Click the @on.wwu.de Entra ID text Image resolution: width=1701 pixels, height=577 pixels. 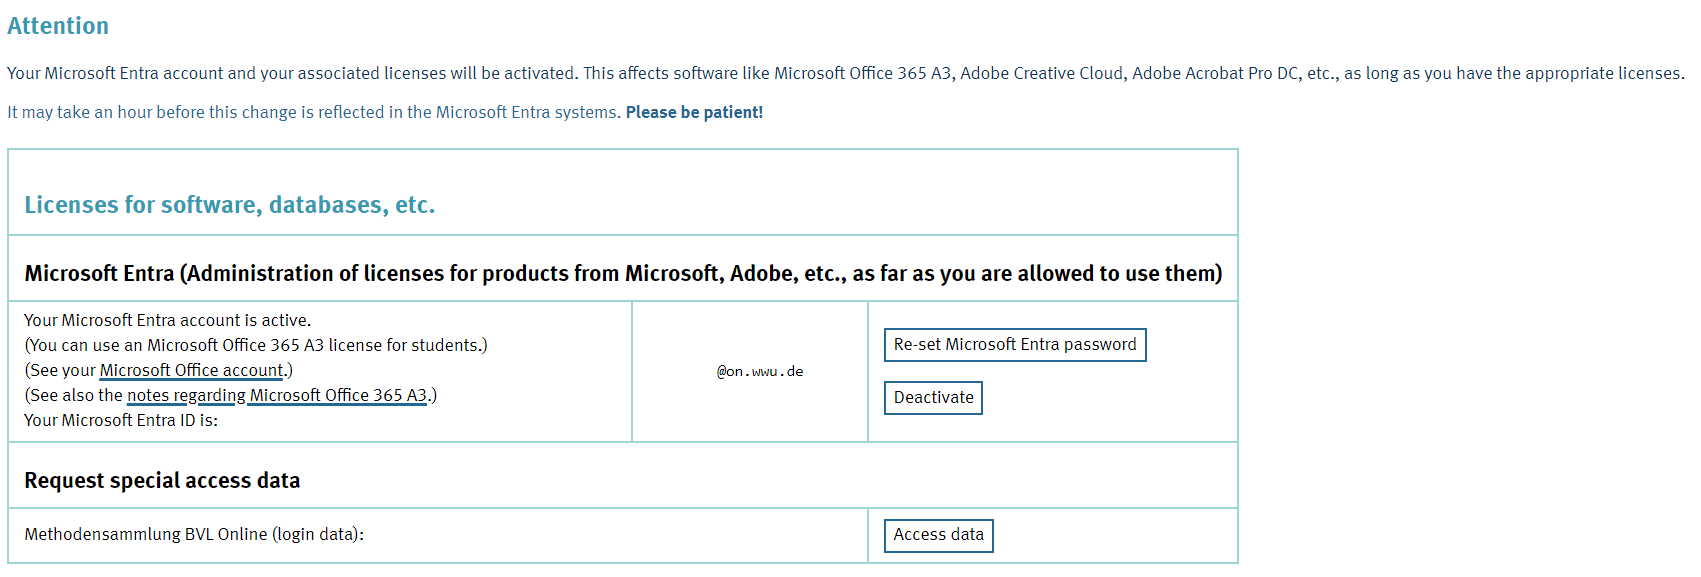(760, 372)
